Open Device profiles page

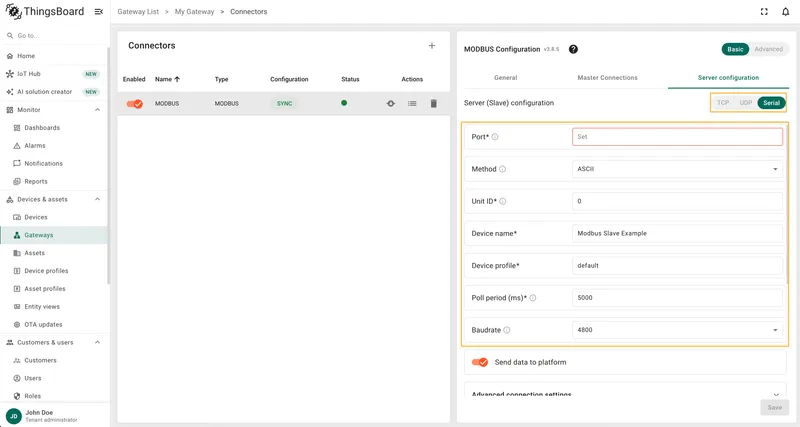coord(54,271)
